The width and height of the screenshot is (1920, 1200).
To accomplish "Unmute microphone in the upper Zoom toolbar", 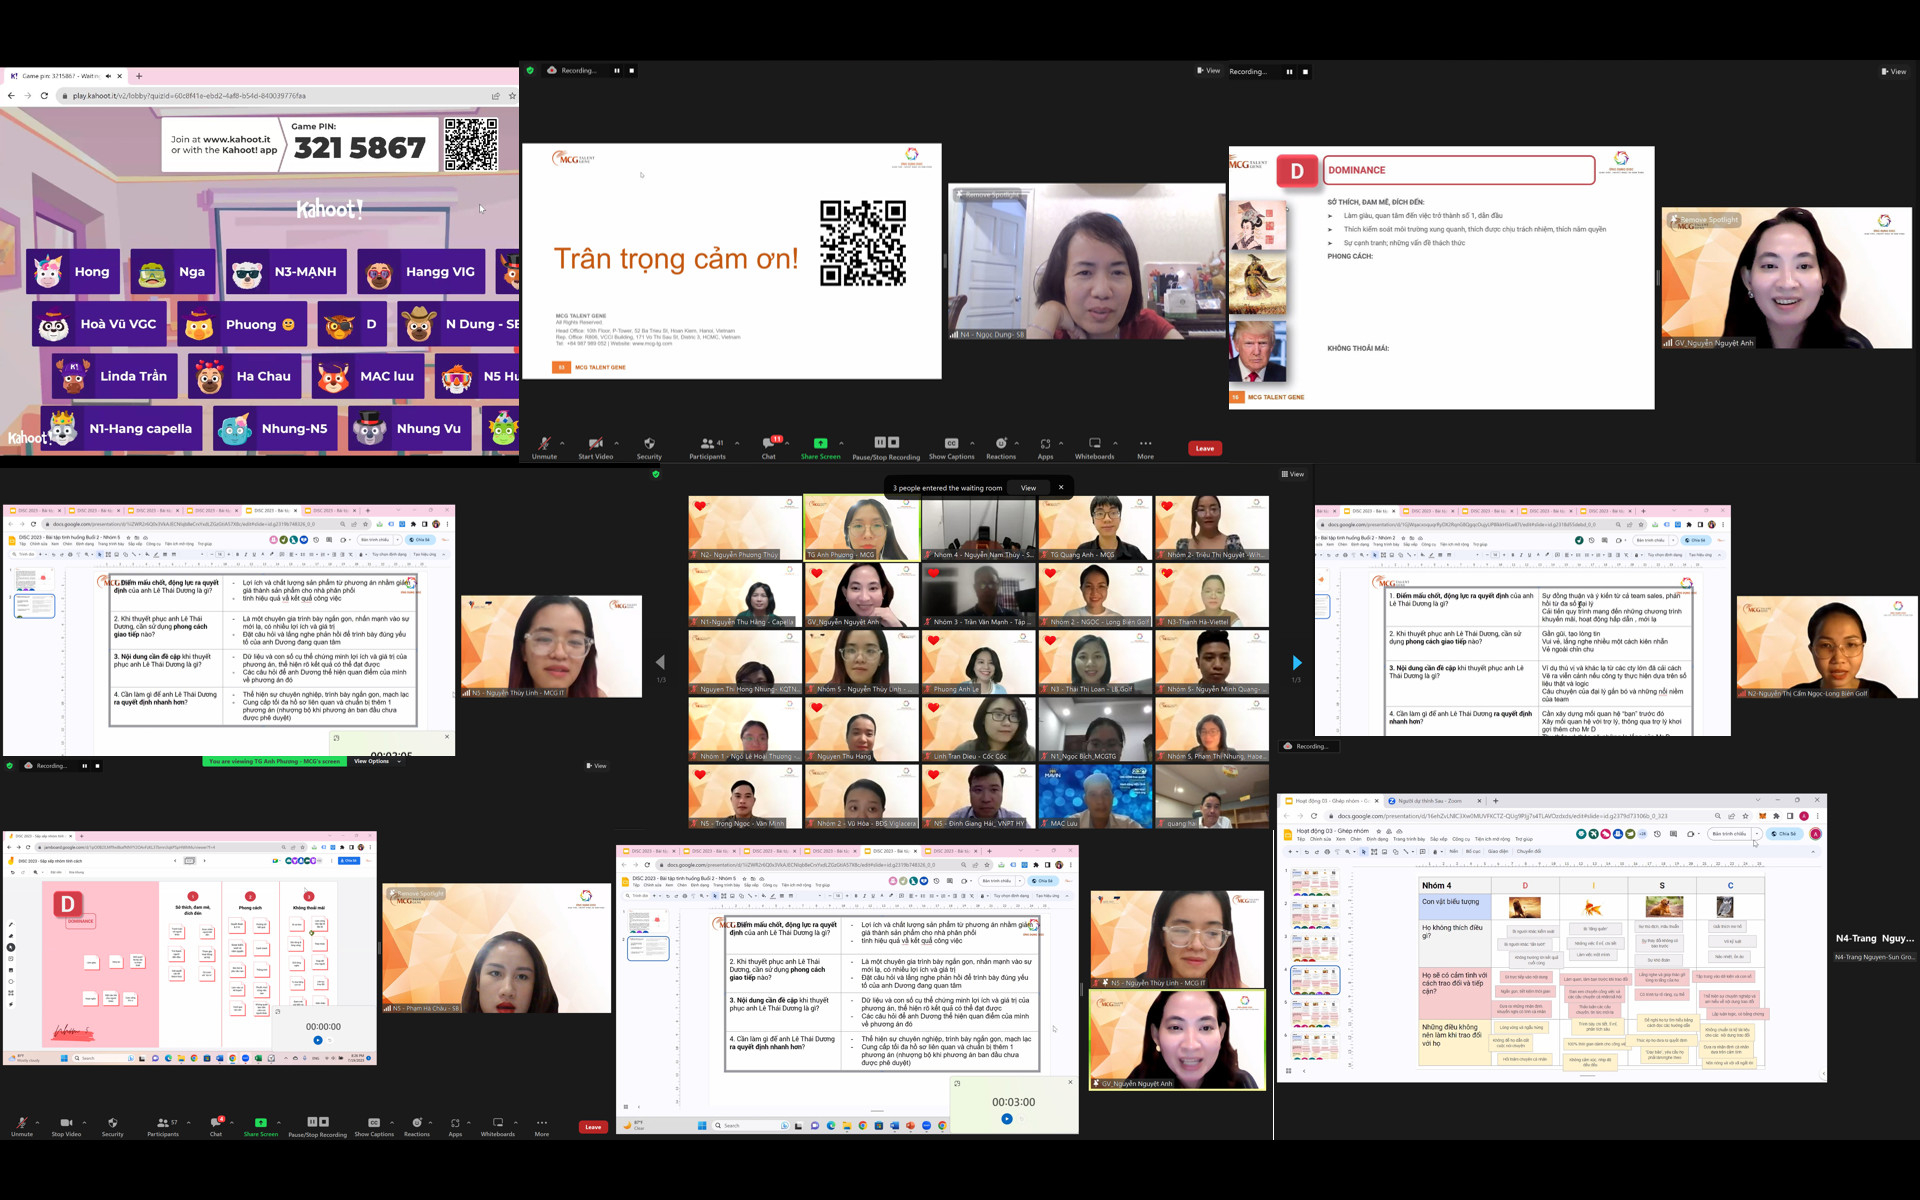I will [x=544, y=447].
